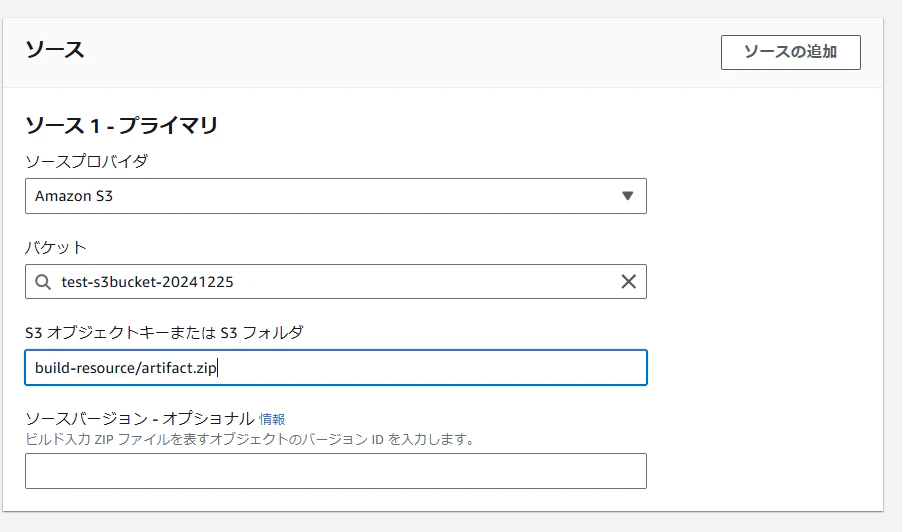Click the bucket field showing test-s3bucket-20241225
This screenshot has width=902, height=532.
pos(336,282)
